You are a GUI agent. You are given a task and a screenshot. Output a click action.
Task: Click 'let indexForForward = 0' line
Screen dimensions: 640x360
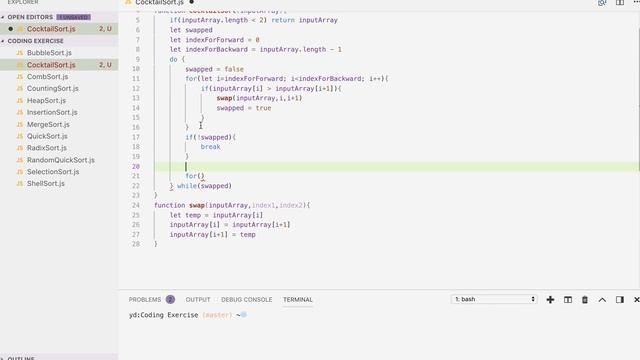click(x=215, y=40)
